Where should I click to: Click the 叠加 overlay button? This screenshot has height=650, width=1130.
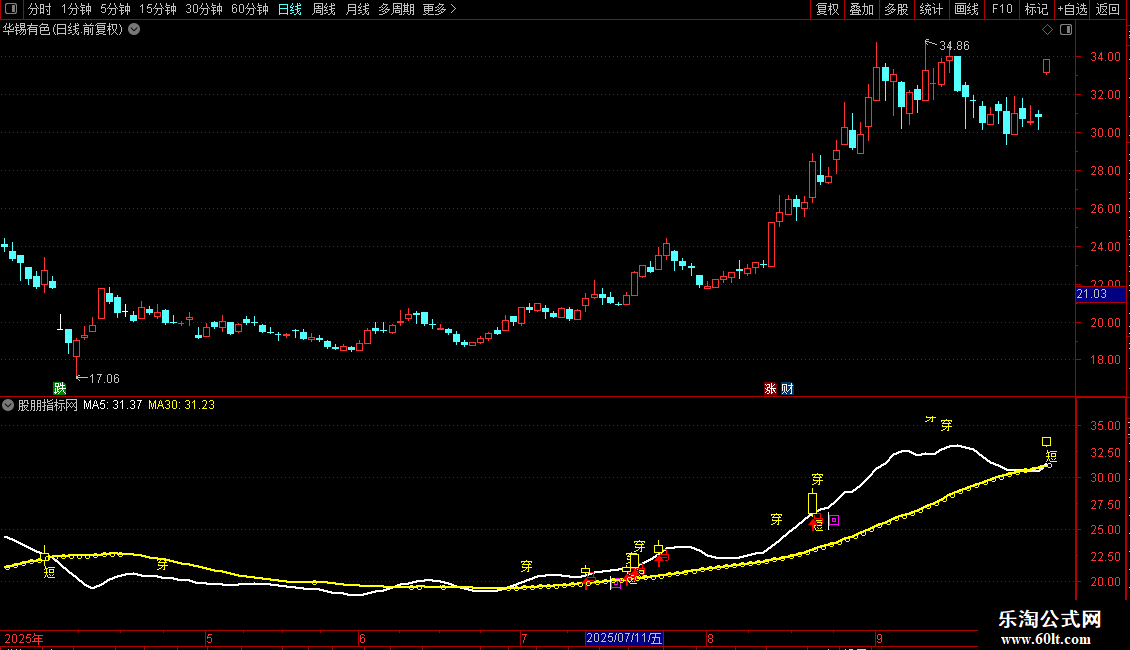coord(861,9)
